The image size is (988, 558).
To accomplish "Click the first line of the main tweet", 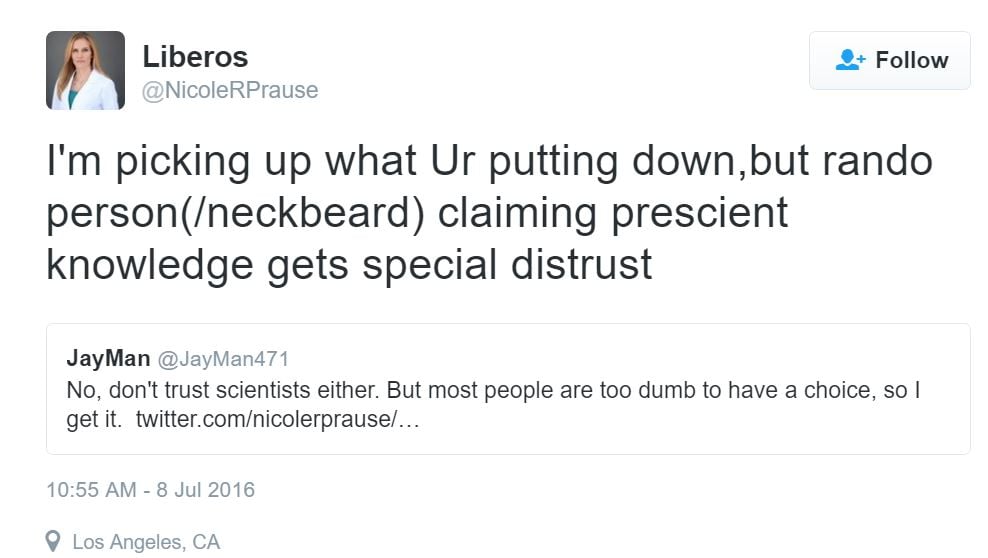I will (x=490, y=163).
